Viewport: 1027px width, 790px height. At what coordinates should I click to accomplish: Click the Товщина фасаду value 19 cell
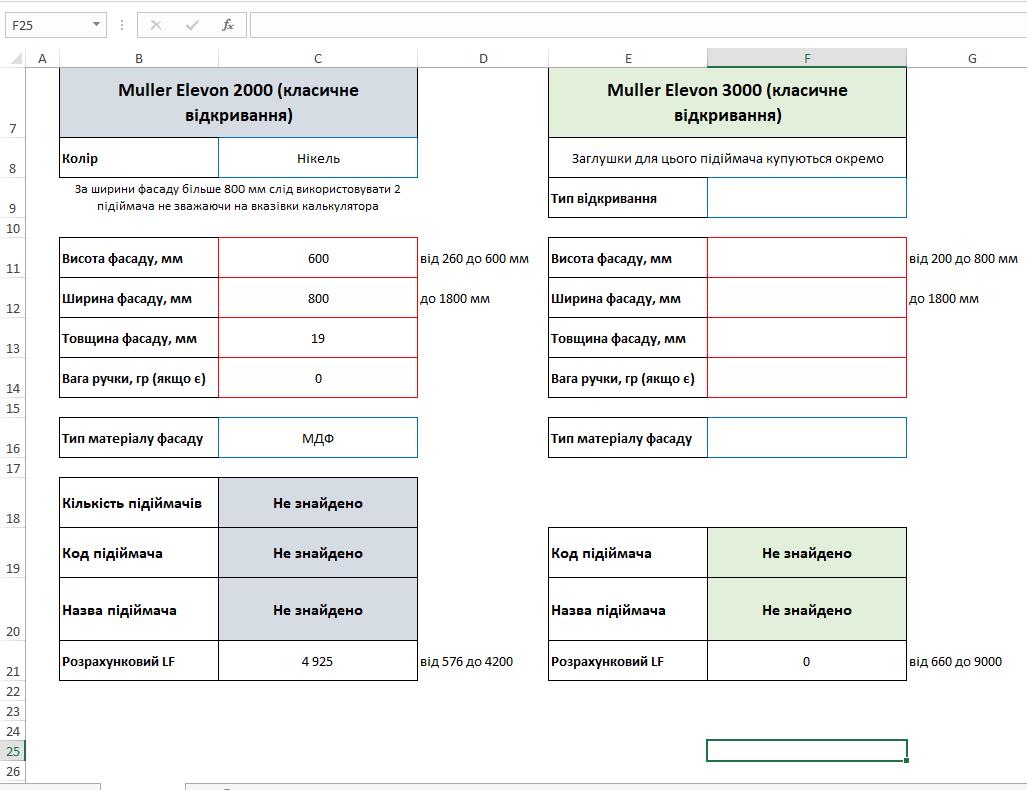pyautogui.click(x=318, y=338)
